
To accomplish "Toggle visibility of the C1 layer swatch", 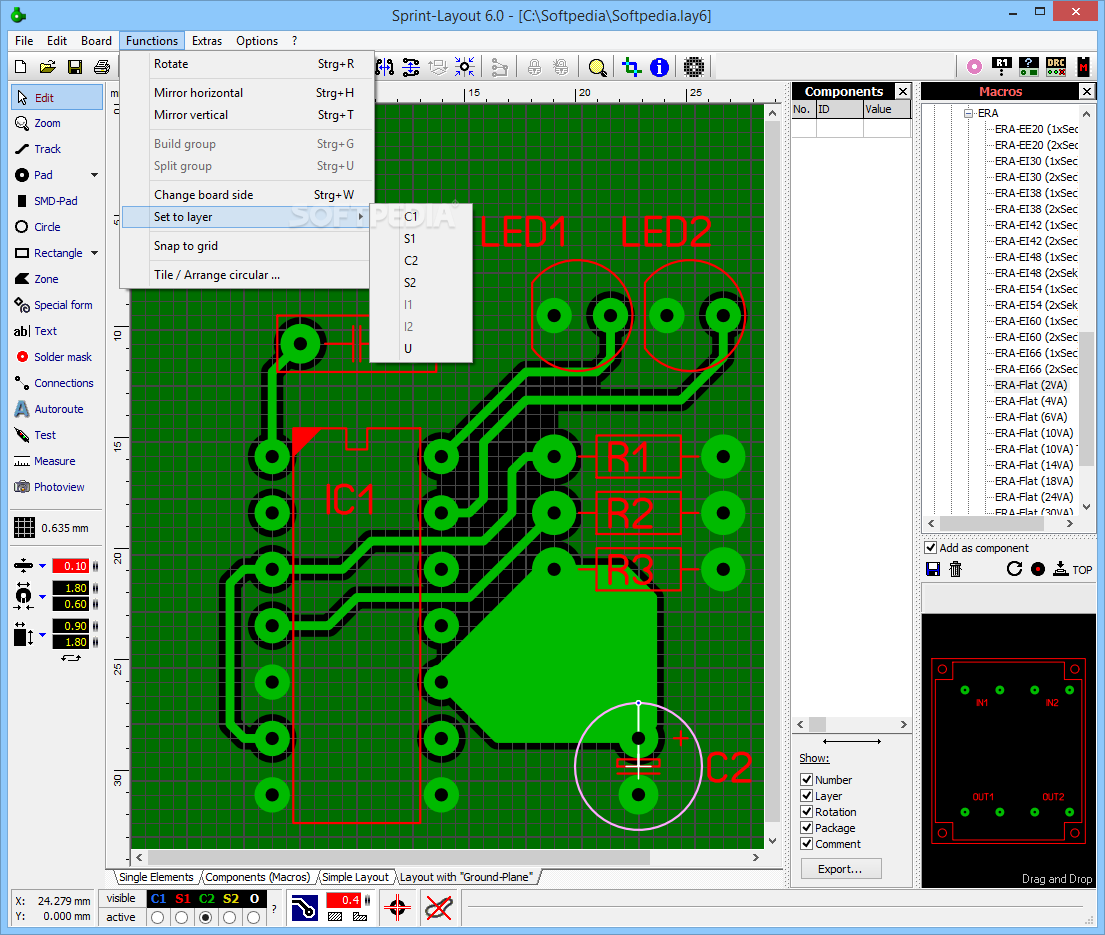I will point(159,899).
